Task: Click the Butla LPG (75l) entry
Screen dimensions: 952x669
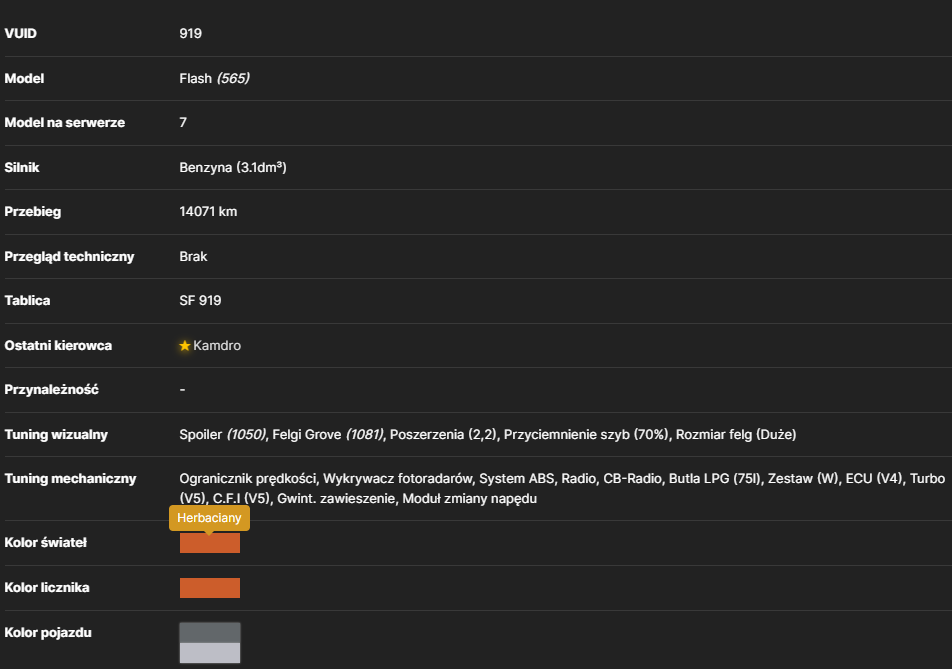Action: (x=715, y=479)
